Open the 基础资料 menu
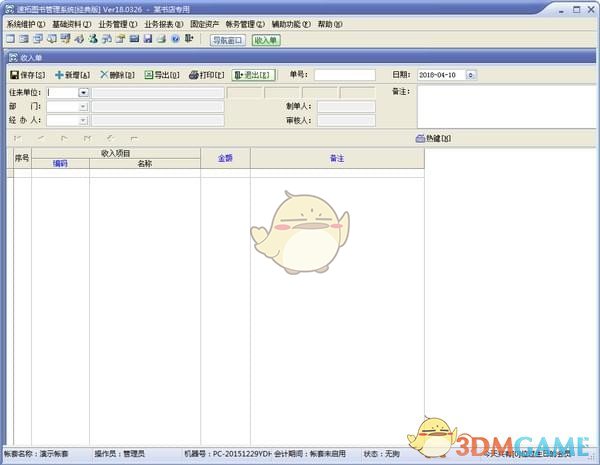Viewport: 600px width, 465px height. 72,24
